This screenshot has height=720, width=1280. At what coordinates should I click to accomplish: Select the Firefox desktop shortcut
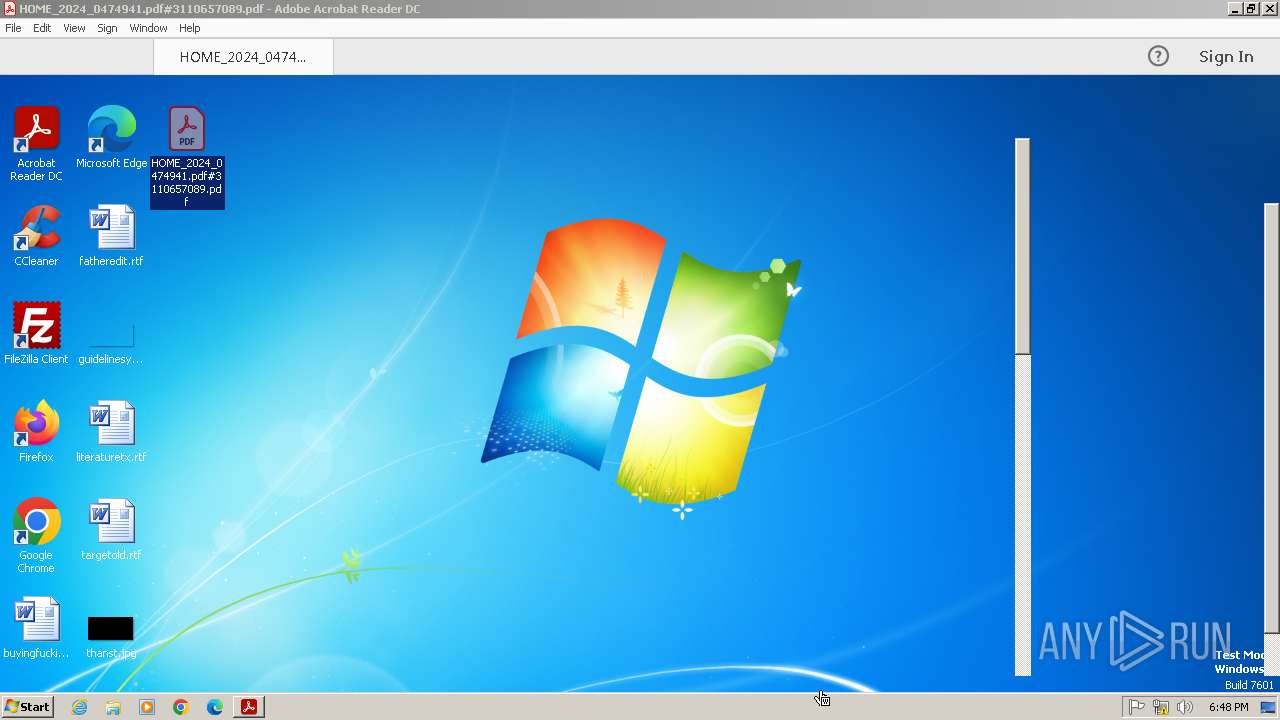(36, 432)
